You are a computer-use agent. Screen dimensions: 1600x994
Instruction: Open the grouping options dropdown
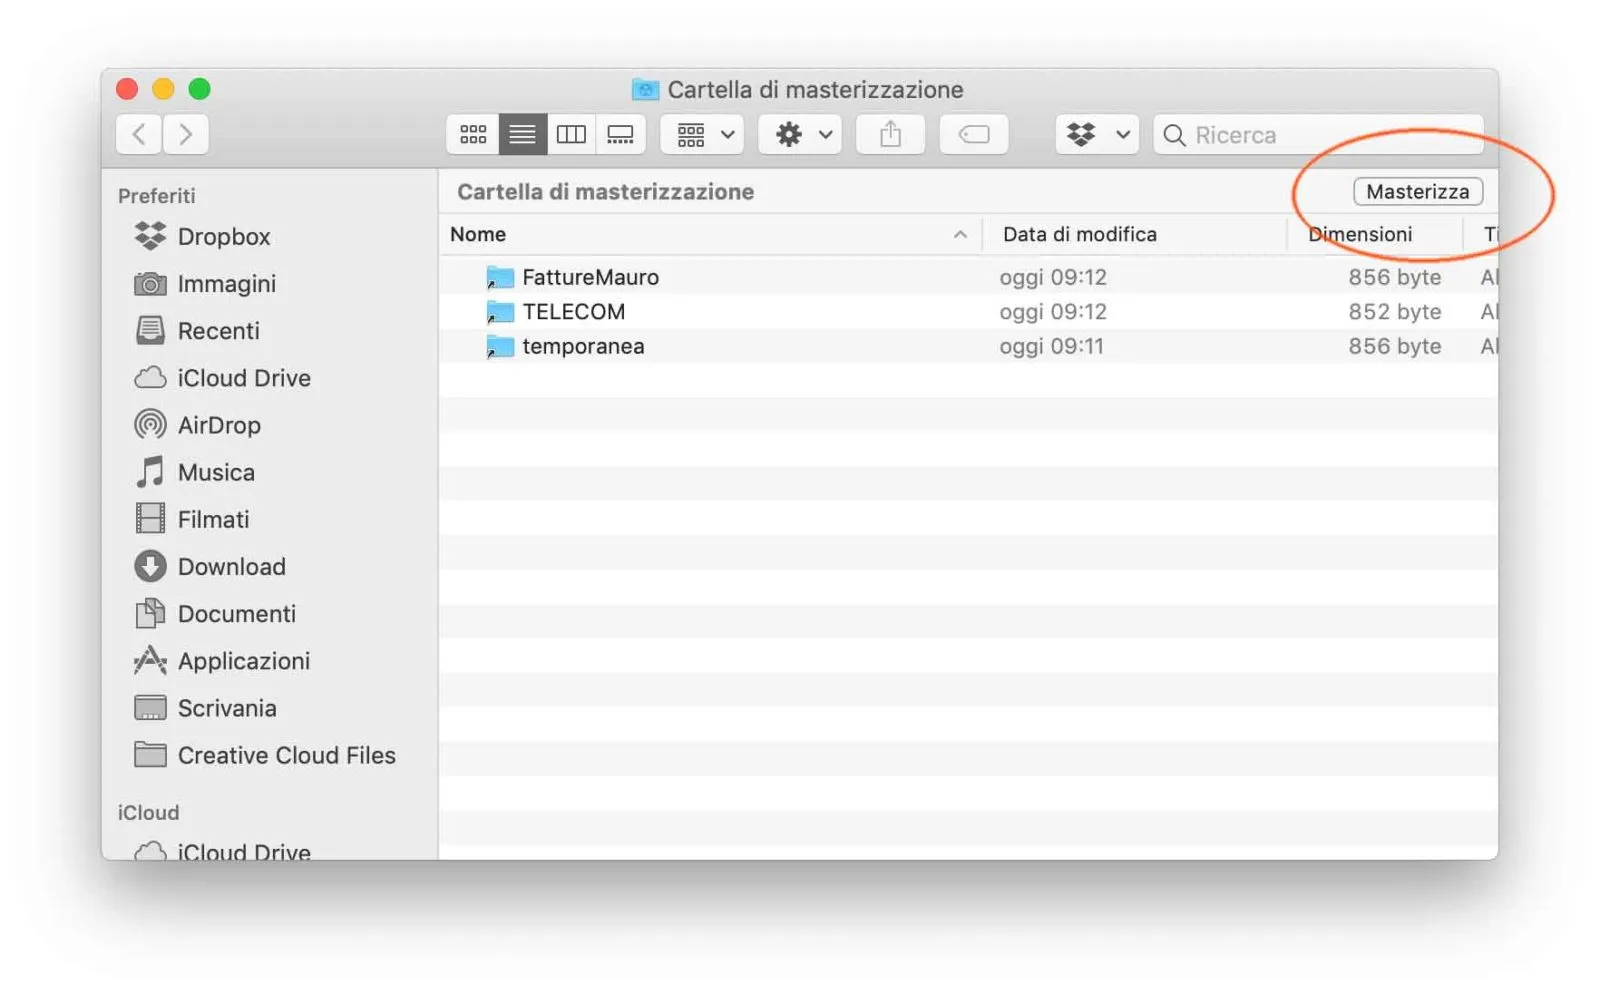pyautogui.click(x=701, y=134)
